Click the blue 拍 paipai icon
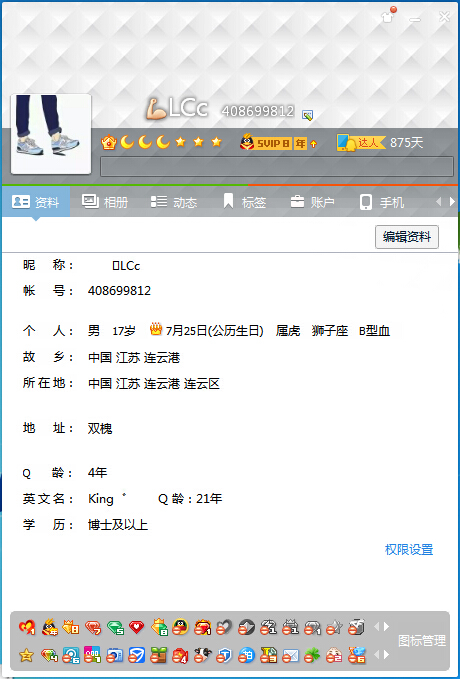This screenshot has width=460, height=679. tap(246, 656)
